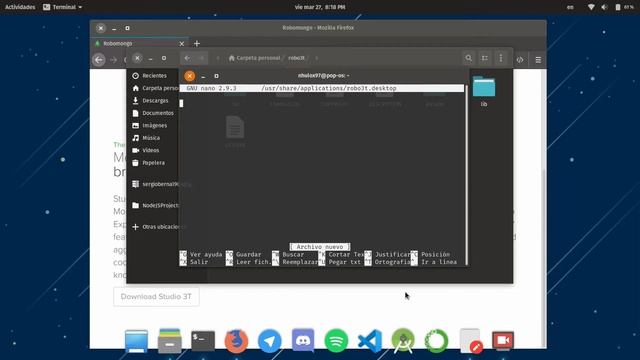The width and height of the screenshot is (640, 360).
Task: Click the volume icon in the top bar
Action: tap(604, 7)
